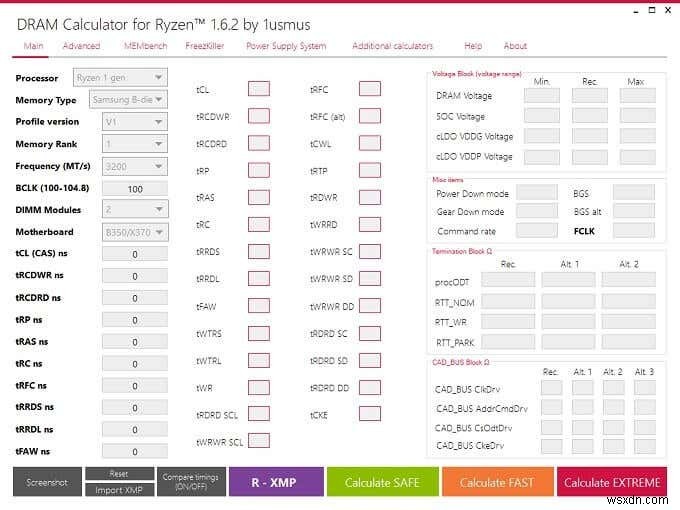Open the Memory Rank dropdown

tap(135, 144)
